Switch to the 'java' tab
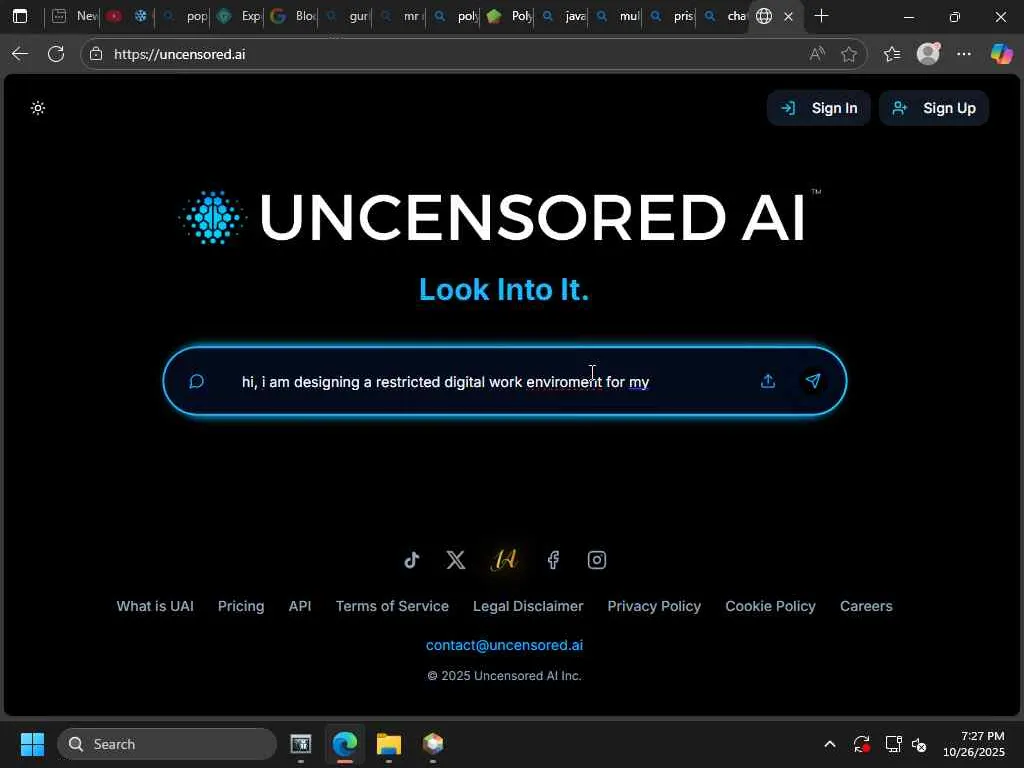This screenshot has height=768, width=1024. [x=563, y=16]
